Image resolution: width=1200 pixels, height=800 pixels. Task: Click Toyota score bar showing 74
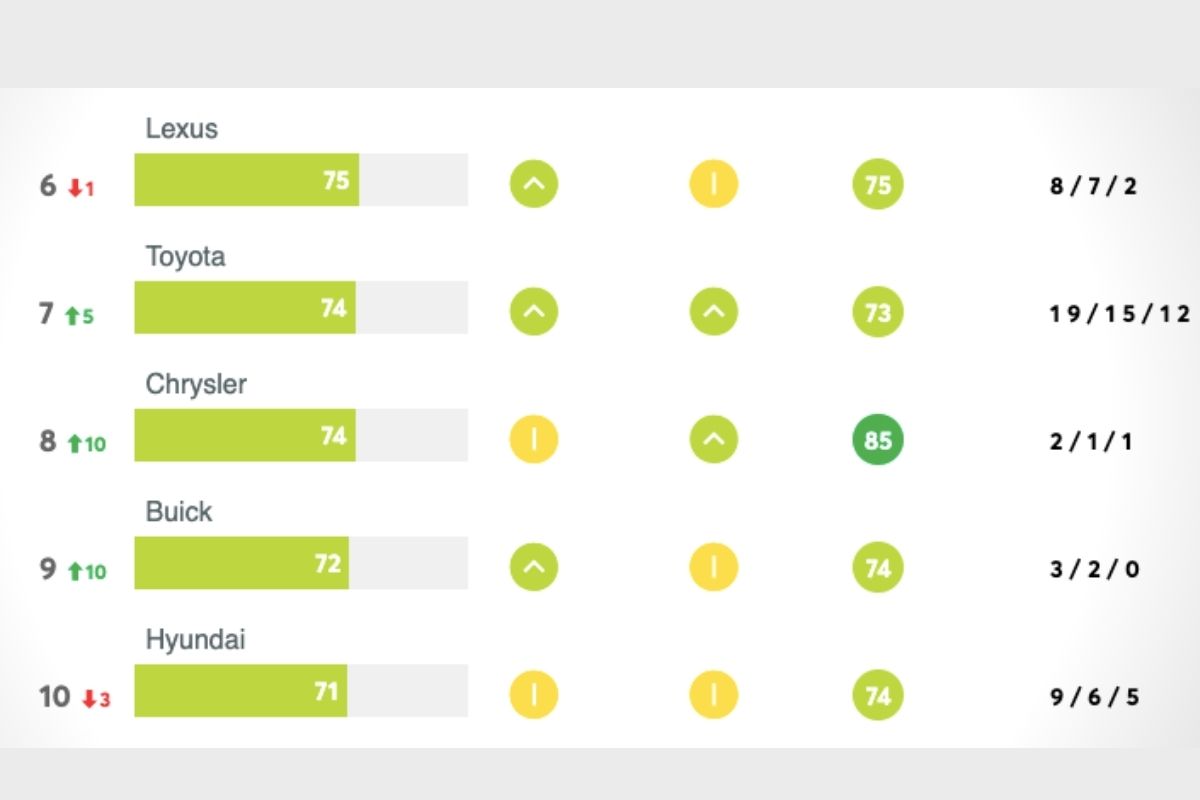301,307
